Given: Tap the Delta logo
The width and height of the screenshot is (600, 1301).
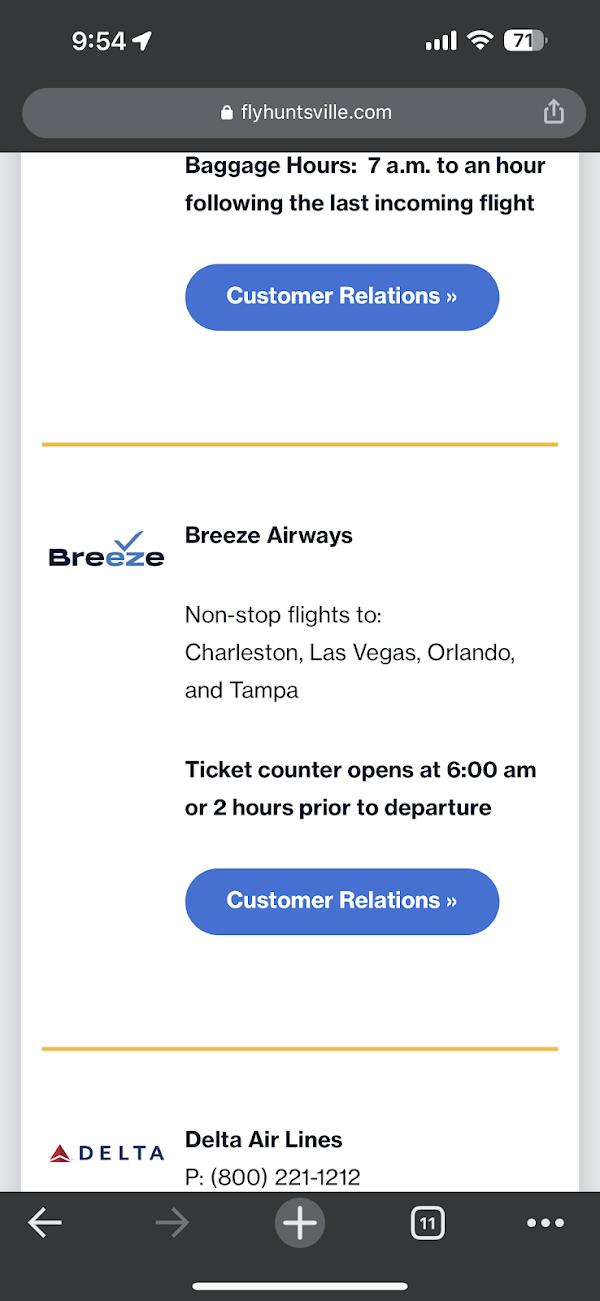Looking at the screenshot, I should [106, 1153].
